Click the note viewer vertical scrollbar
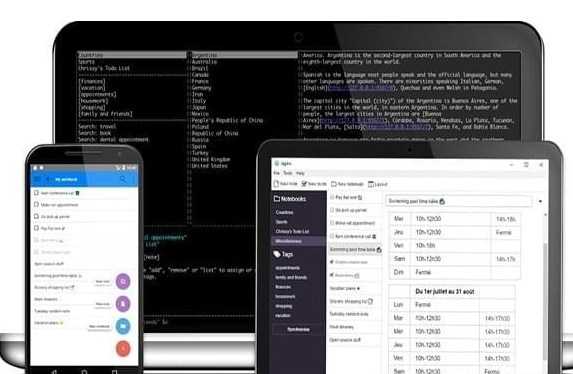573x374 pixels. pos(545,292)
